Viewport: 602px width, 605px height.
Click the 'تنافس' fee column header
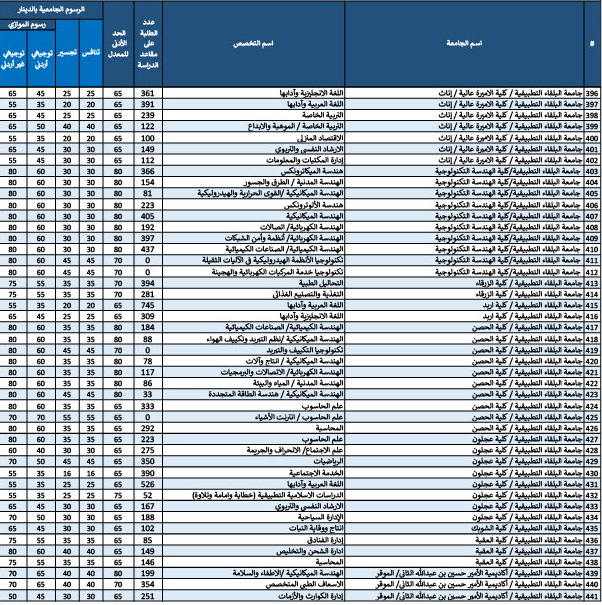(89, 51)
